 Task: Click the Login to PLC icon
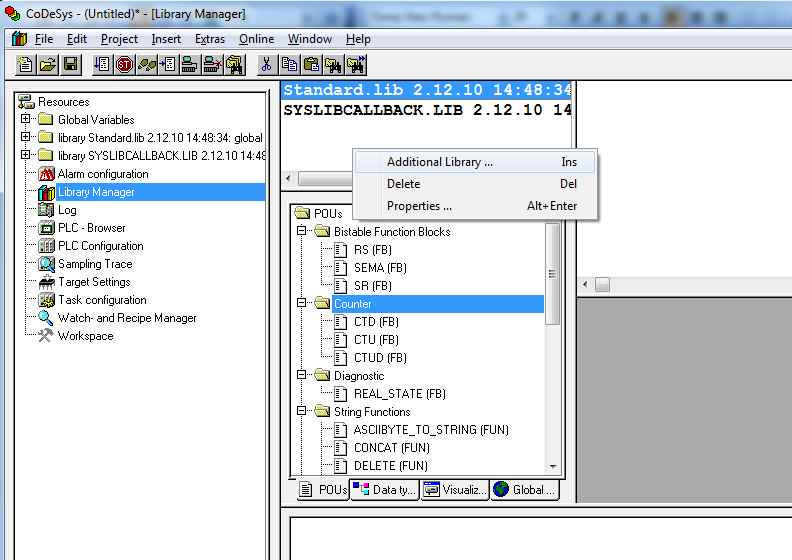(190, 65)
